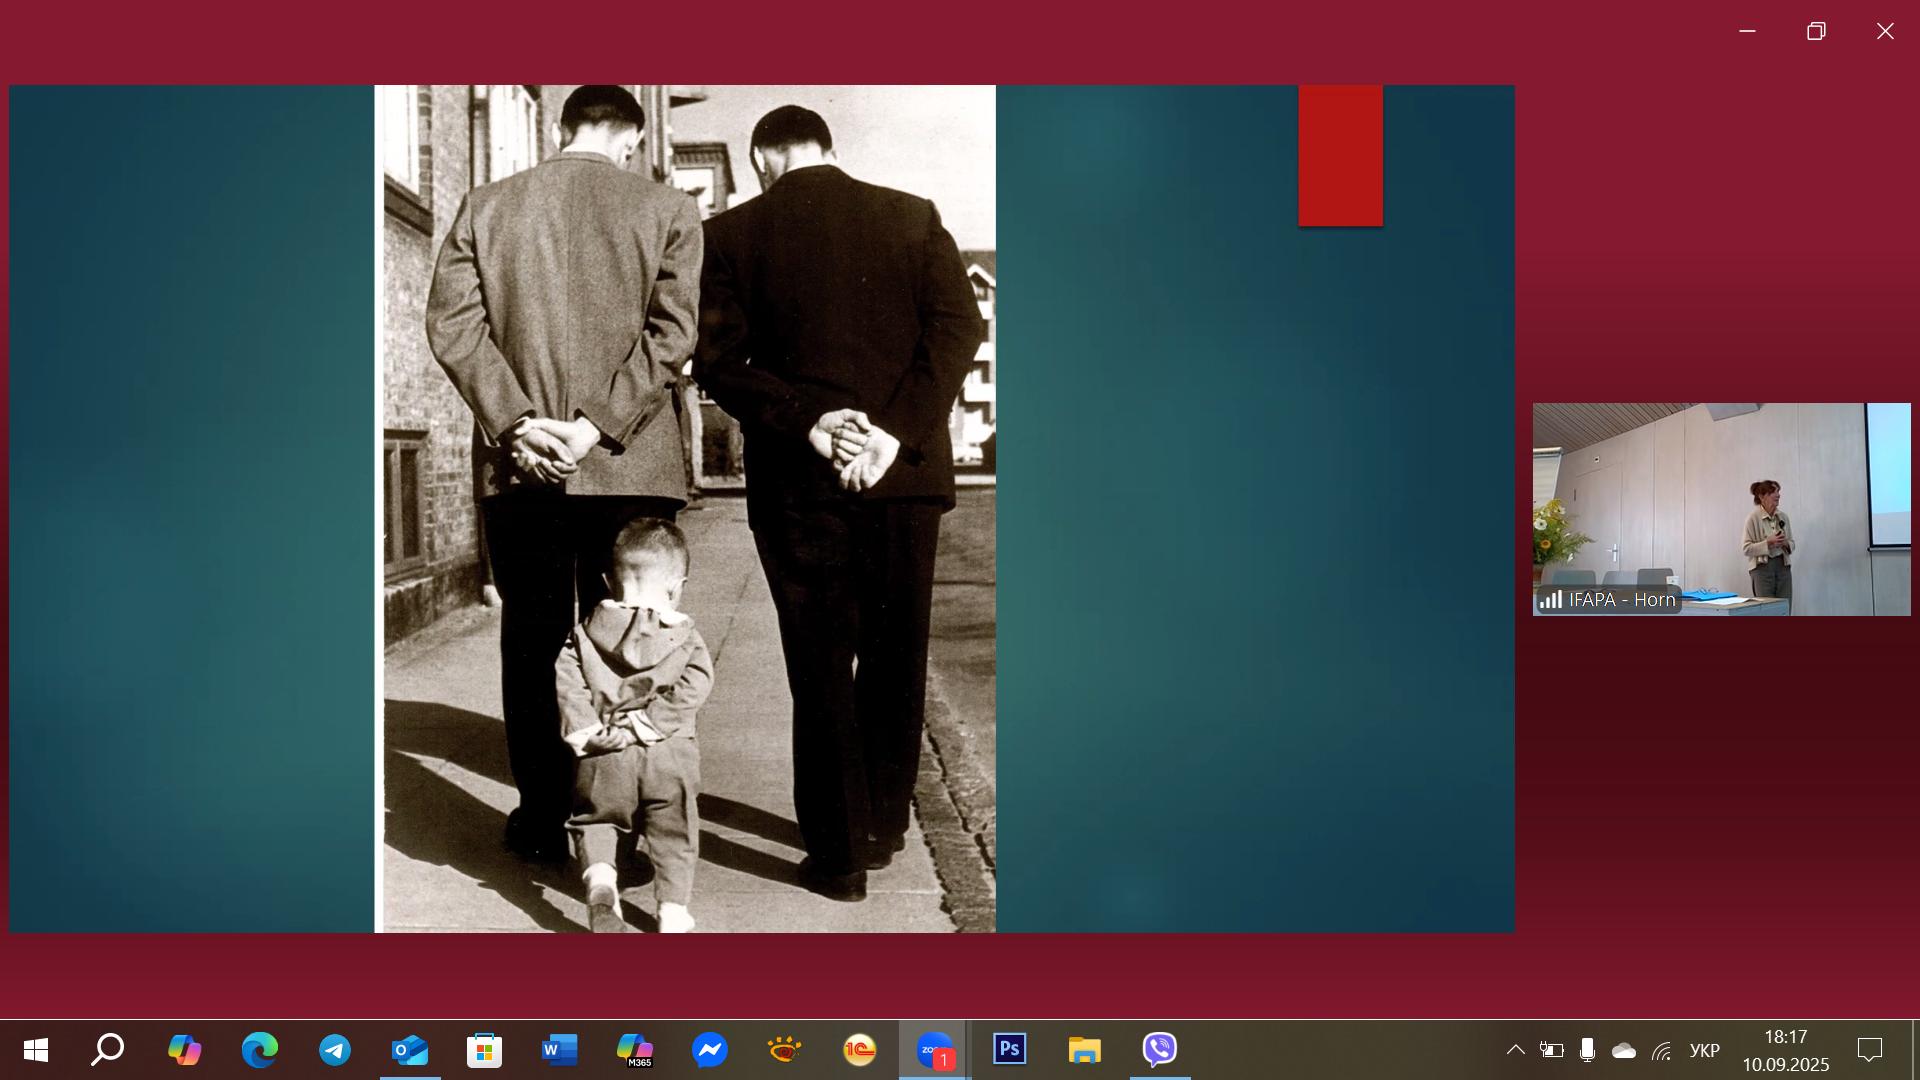Open the Windows Start menu
Screen dimensions: 1920x1080
point(36,1050)
